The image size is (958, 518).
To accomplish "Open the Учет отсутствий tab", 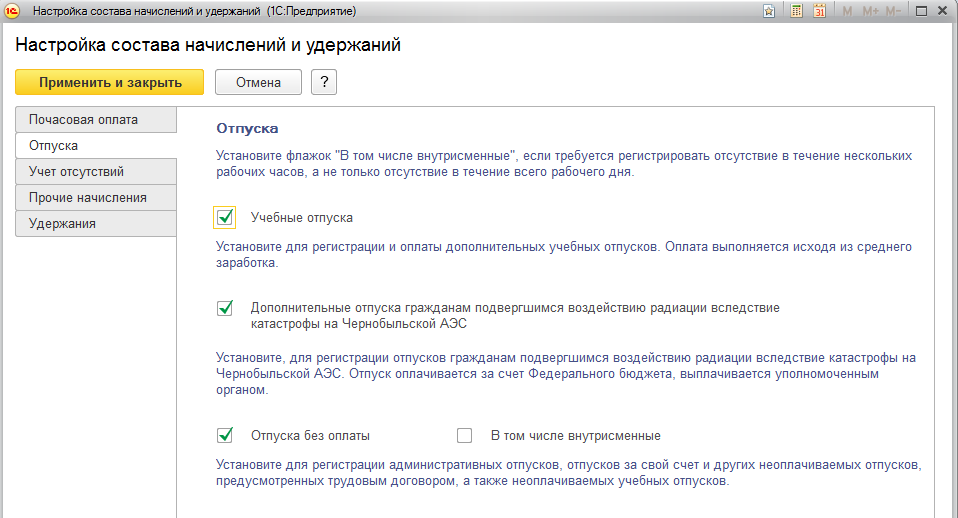I will coord(96,172).
